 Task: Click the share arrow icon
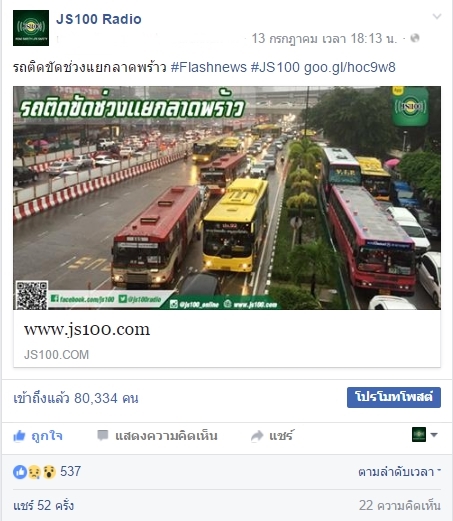(257, 436)
